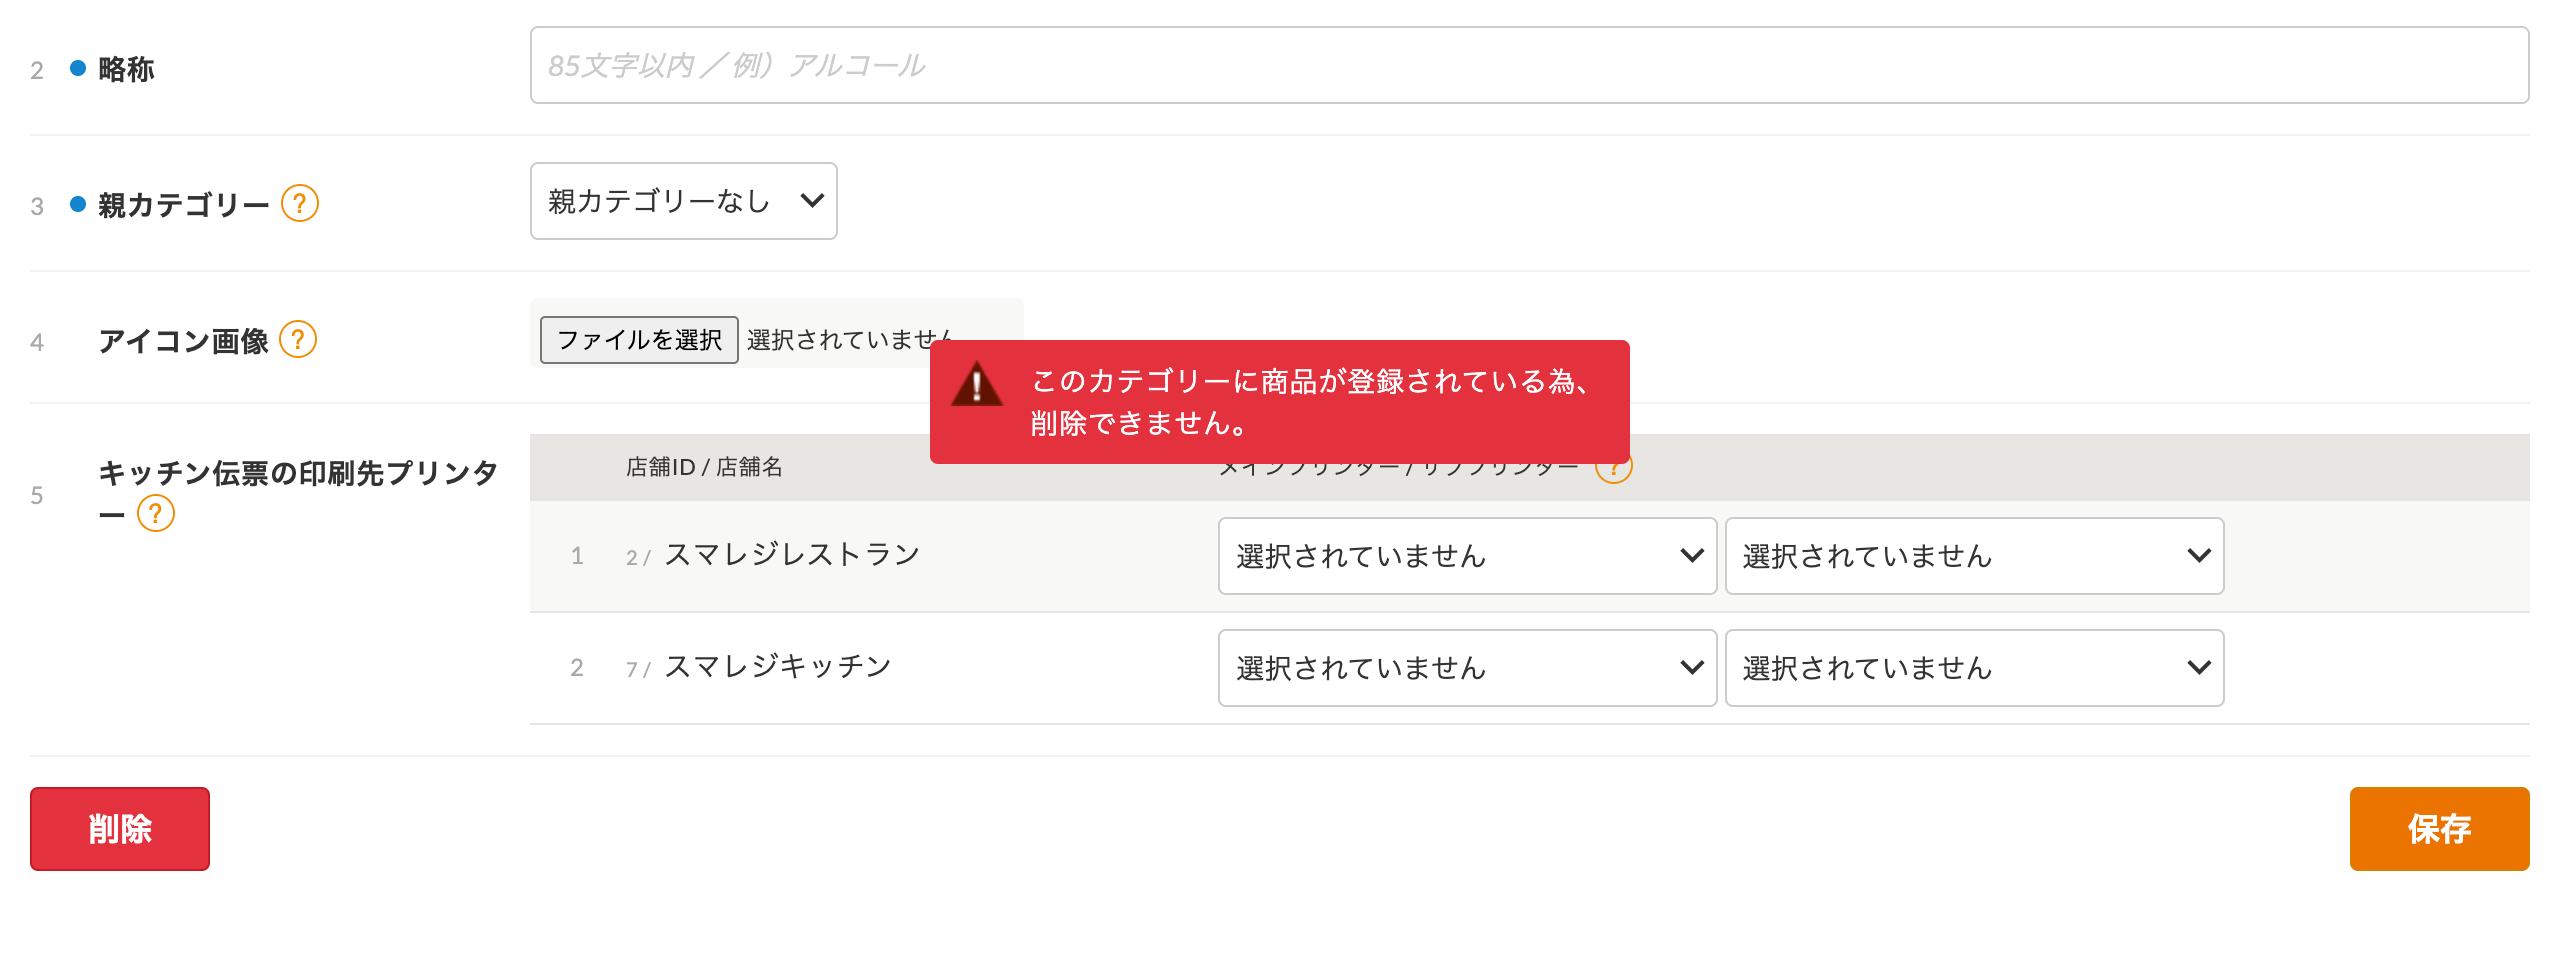The height and width of the screenshot is (960, 2560).
Task: Open main printer dropdown for スマレジキッチン
Action: coord(1467,668)
